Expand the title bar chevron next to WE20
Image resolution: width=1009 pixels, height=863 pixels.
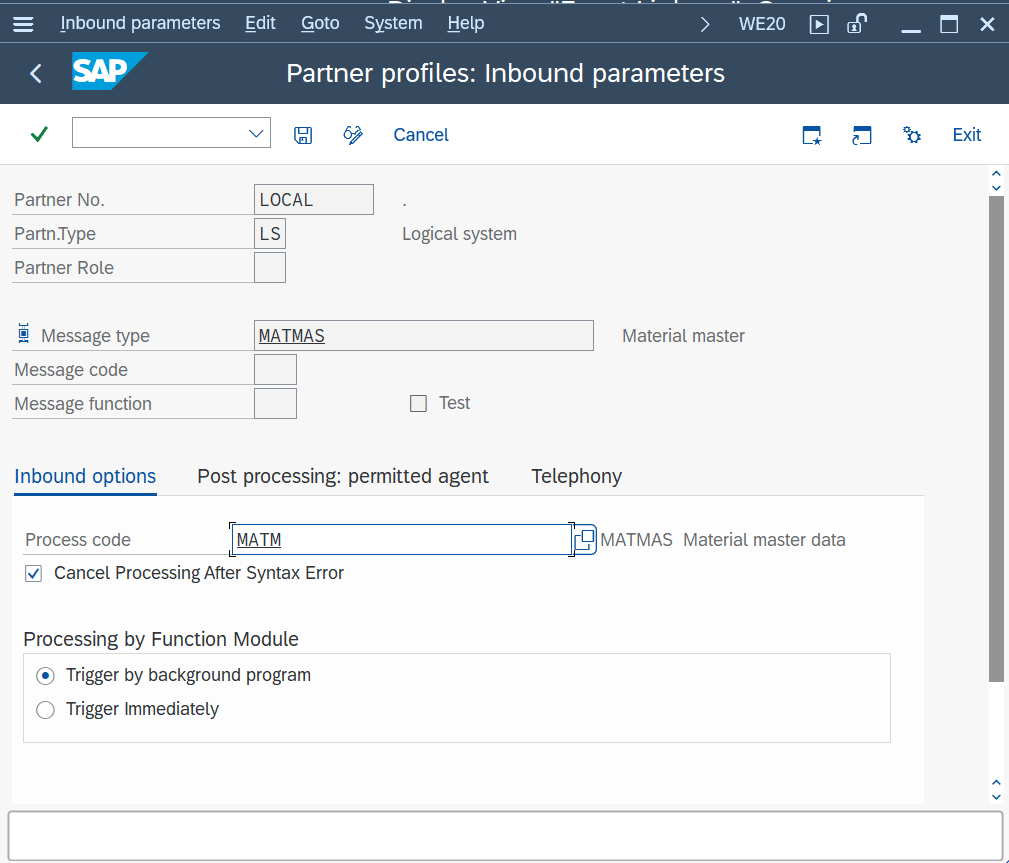705,24
